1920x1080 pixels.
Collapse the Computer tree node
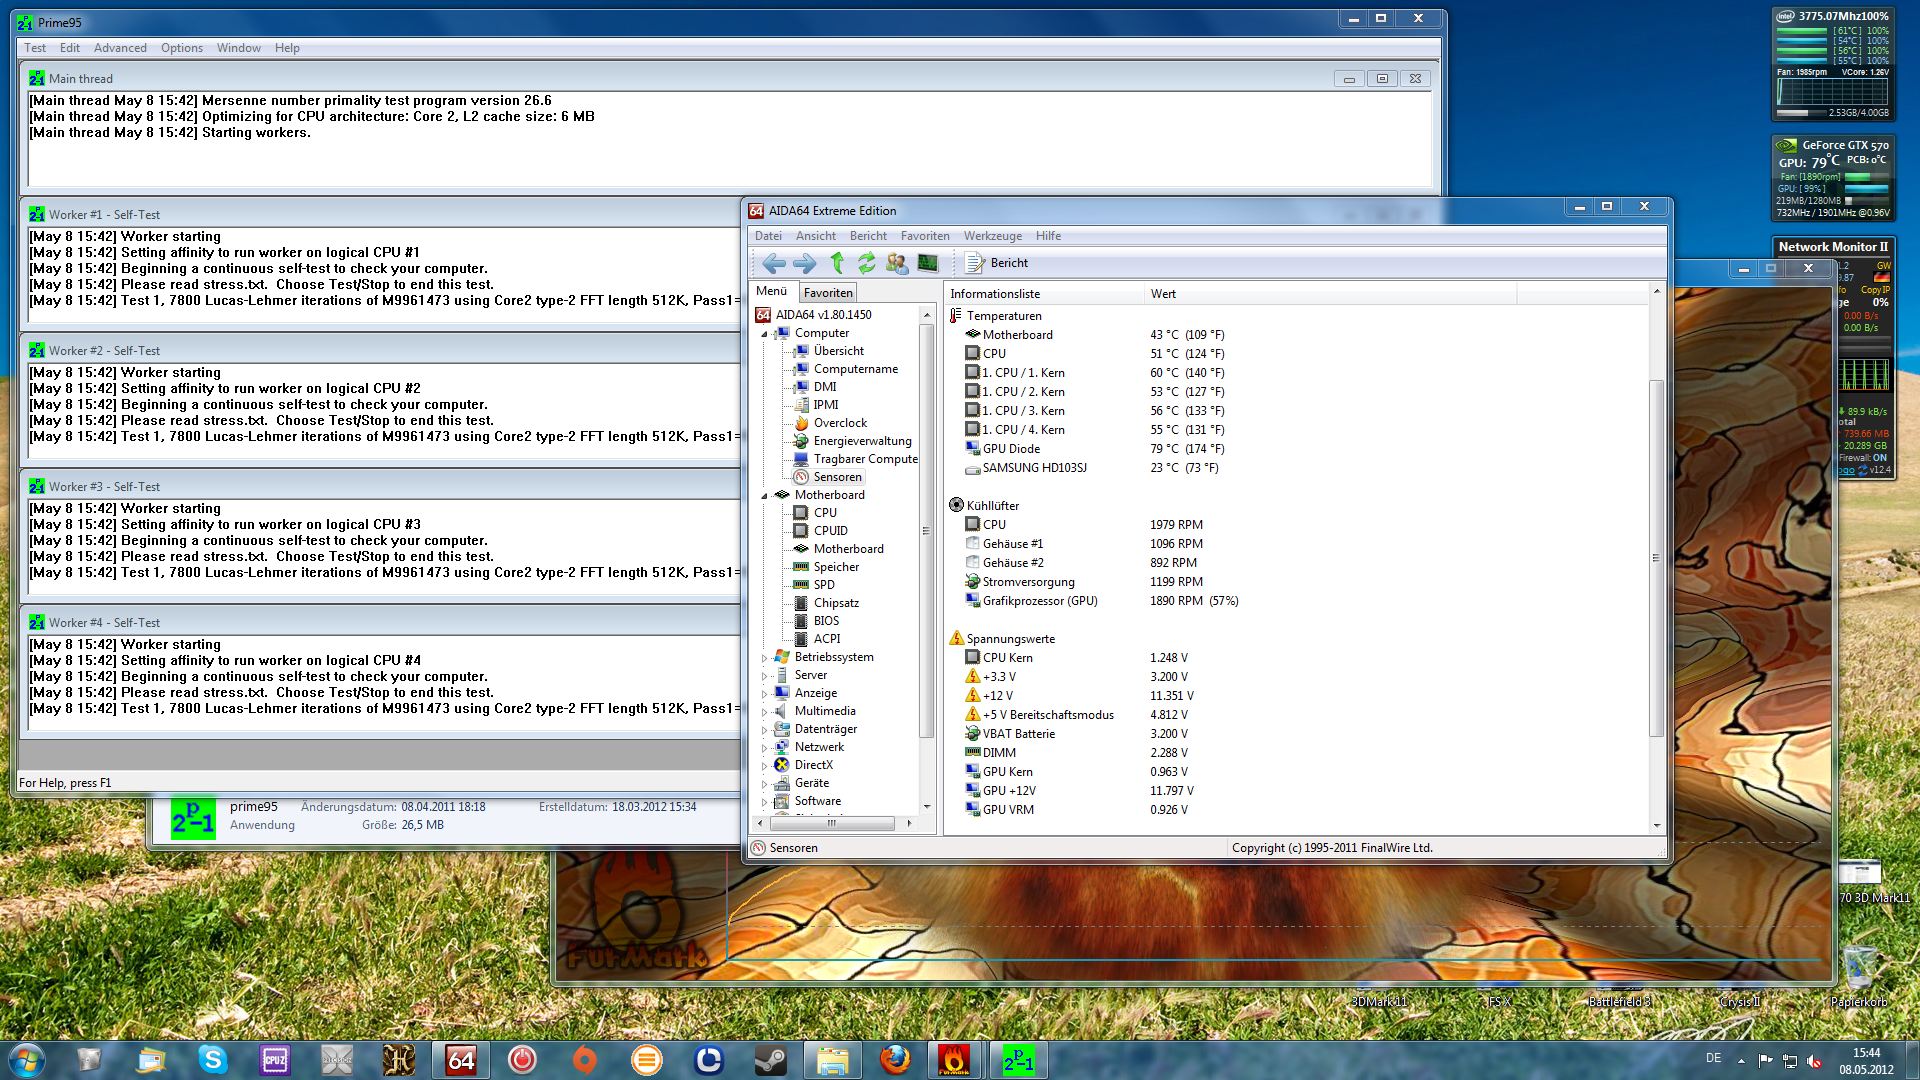765,334
